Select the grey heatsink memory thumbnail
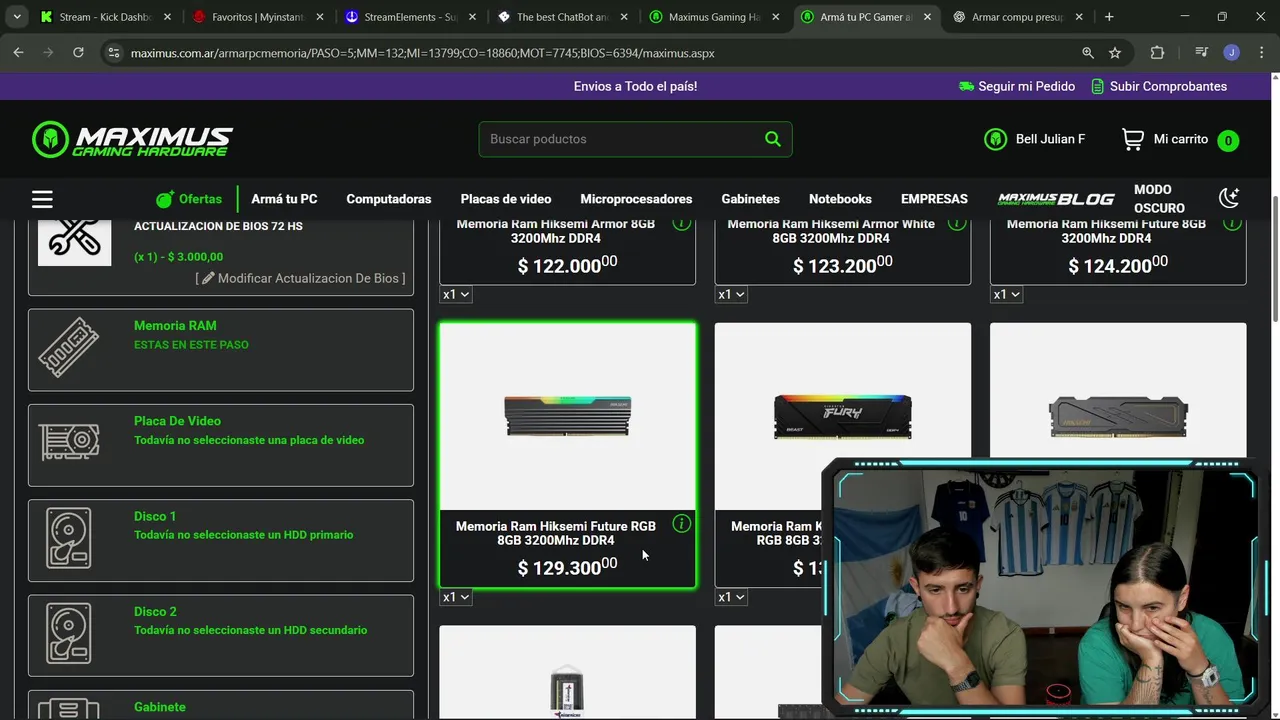The image size is (1280, 720). pyautogui.click(x=1118, y=416)
